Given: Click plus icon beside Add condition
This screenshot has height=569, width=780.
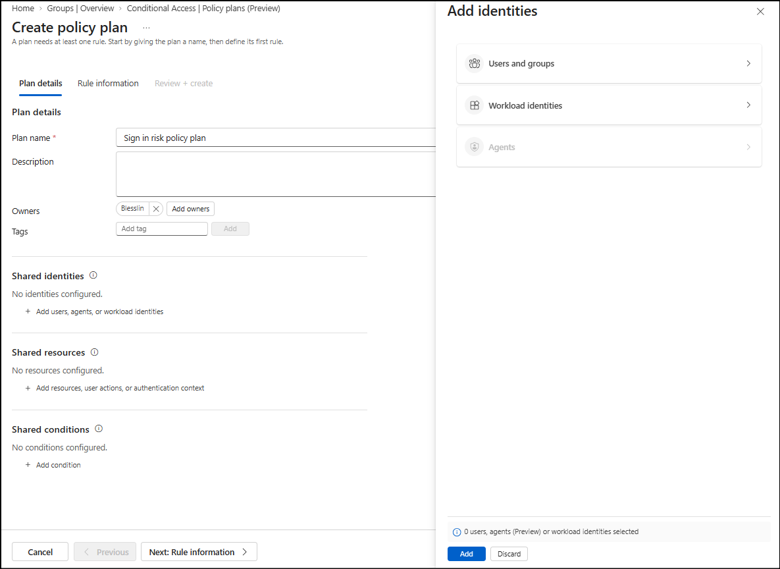Looking at the screenshot, I should point(28,465).
